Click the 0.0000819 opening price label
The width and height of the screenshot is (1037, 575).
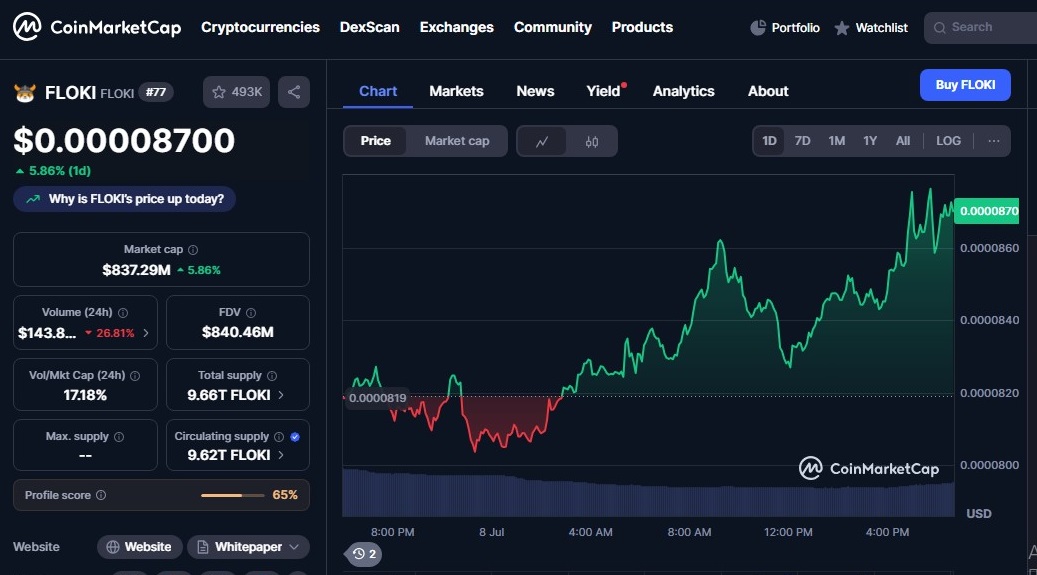pyautogui.click(x=377, y=398)
